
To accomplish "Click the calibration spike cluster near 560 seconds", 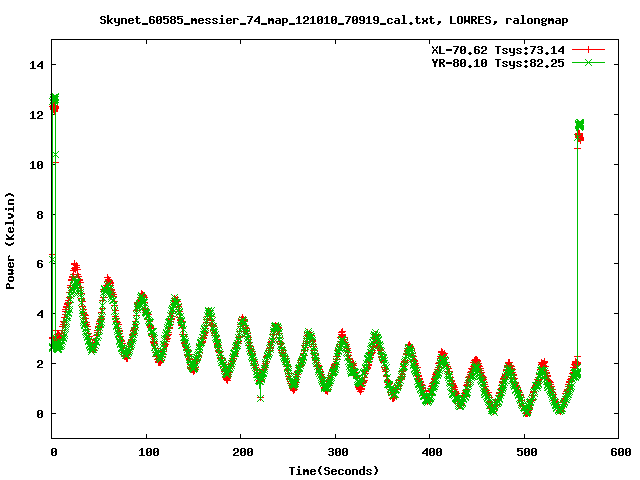I will pos(579,131).
